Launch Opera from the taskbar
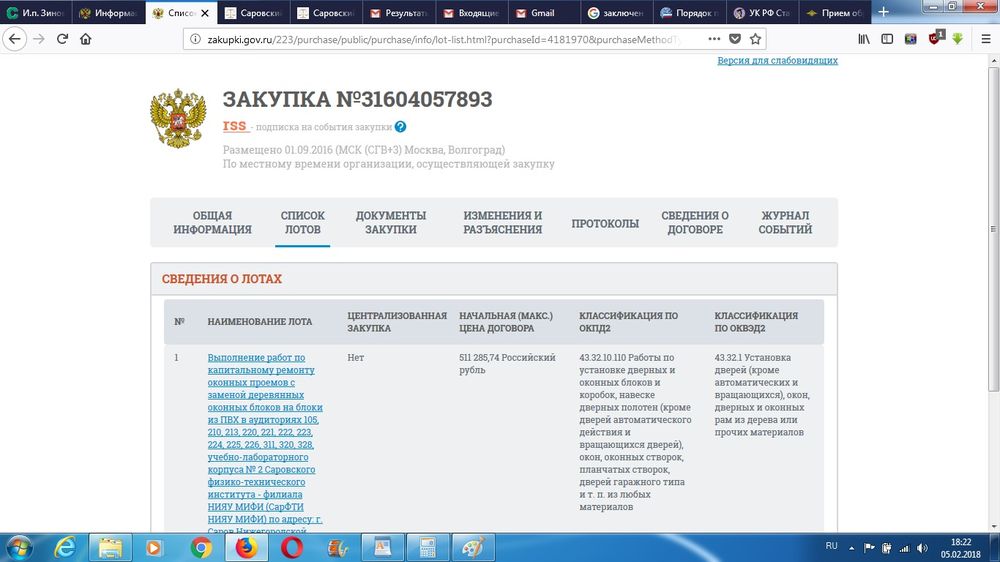This screenshot has width=1000, height=562. click(293, 547)
